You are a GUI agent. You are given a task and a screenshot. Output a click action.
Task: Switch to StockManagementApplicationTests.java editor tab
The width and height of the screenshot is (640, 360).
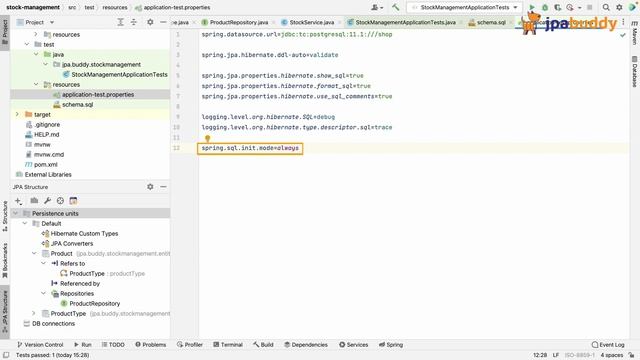(x=402, y=22)
